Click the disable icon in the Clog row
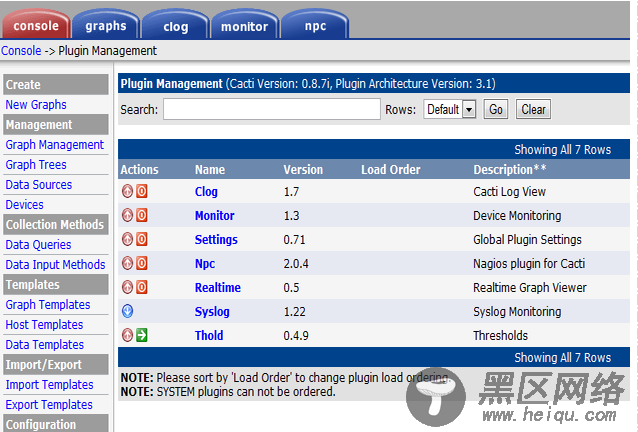 tap(142, 191)
